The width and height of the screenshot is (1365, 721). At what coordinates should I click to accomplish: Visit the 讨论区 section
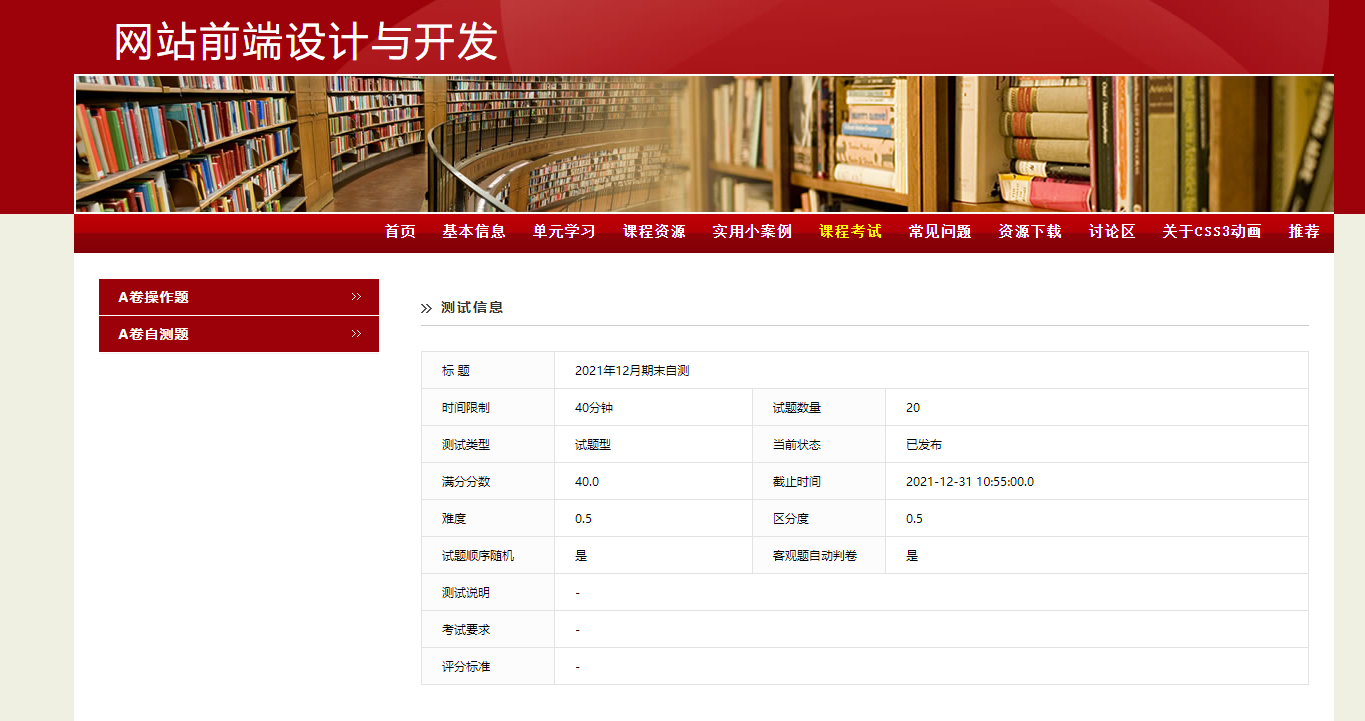pos(1112,232)
